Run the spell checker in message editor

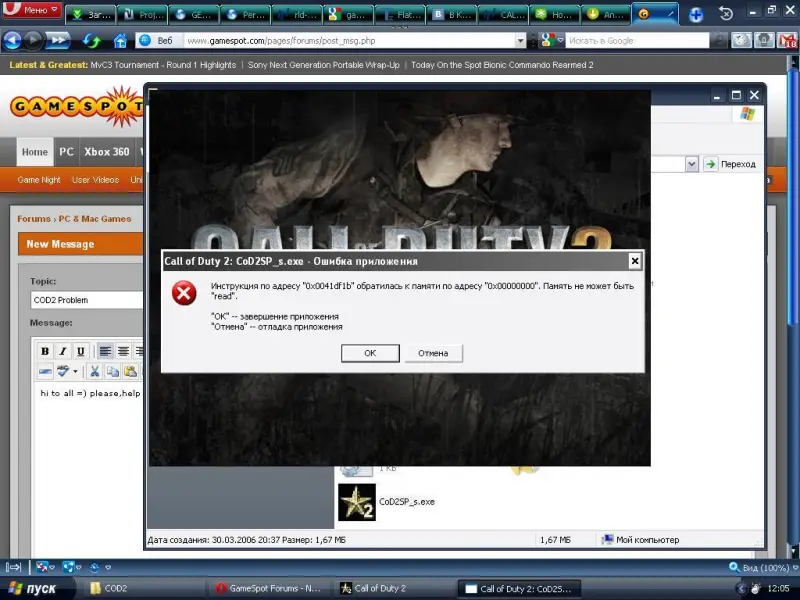click(x=63, y=371)
